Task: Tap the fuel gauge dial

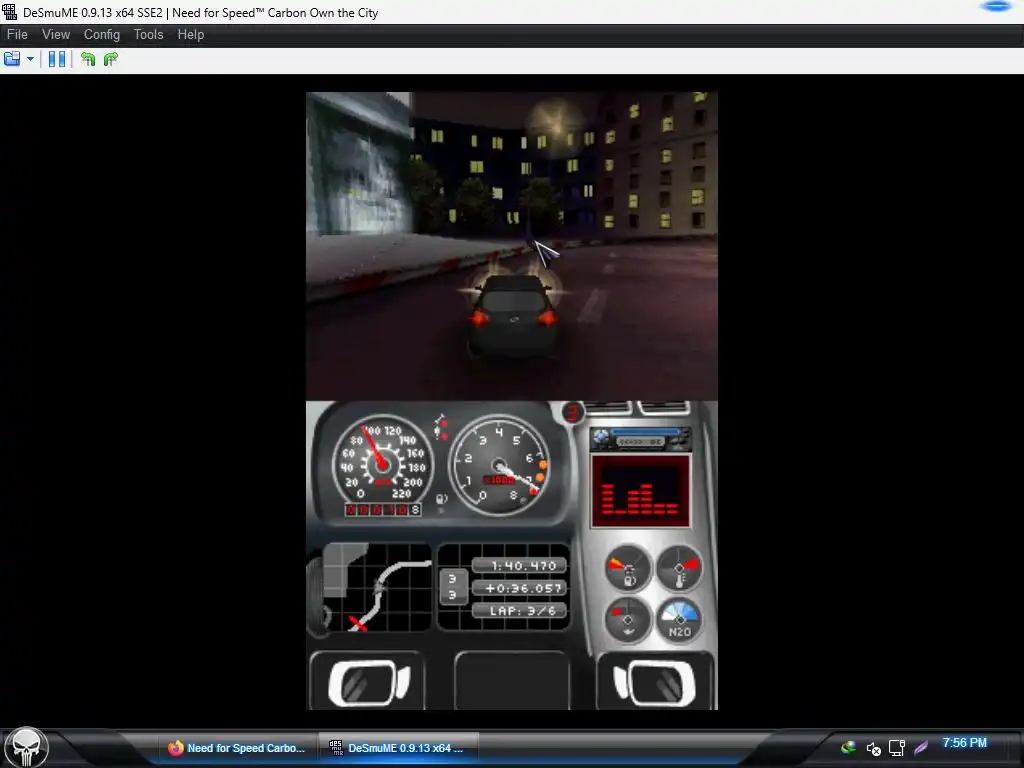Action: (628, 568)
